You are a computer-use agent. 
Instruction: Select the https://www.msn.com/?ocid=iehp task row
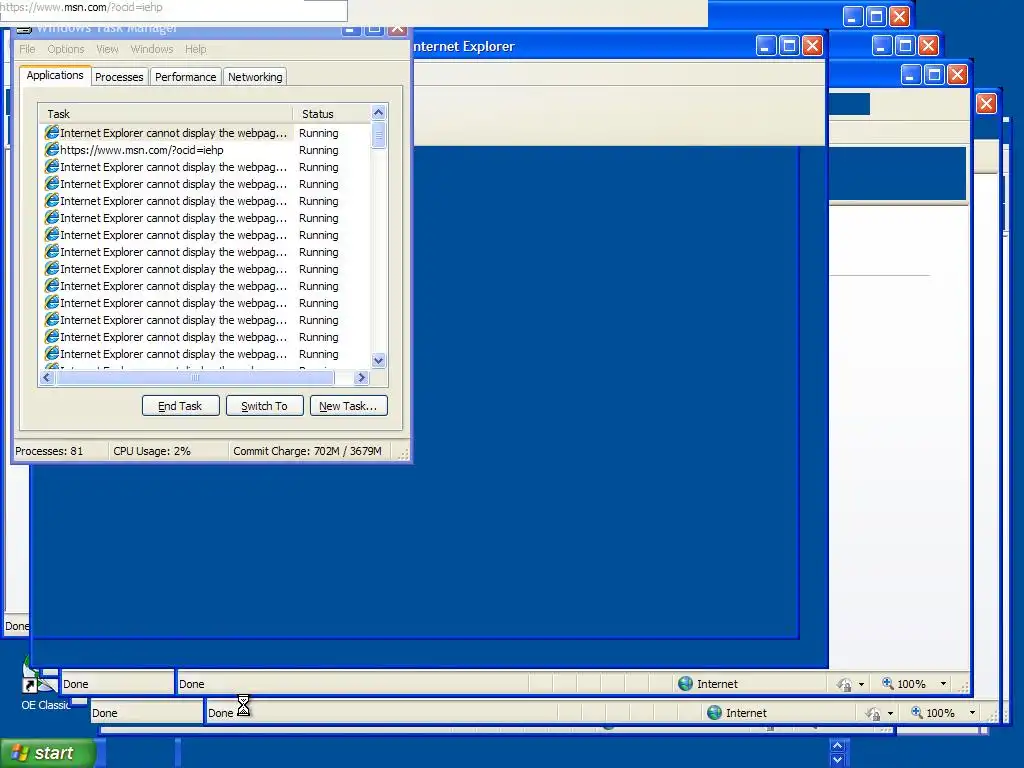click(x=204, y=150)
